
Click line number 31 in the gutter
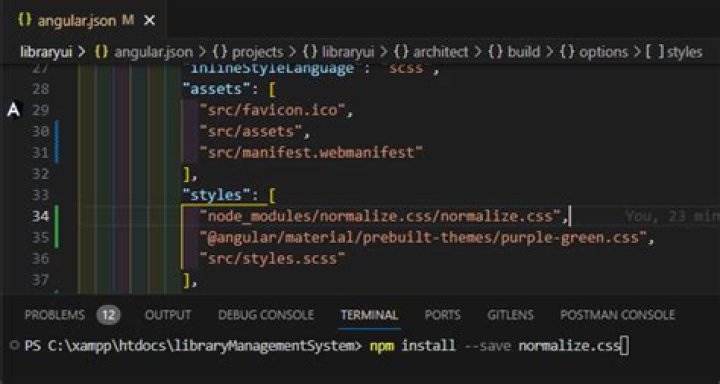pyautogui.click(x=41, y=152)
